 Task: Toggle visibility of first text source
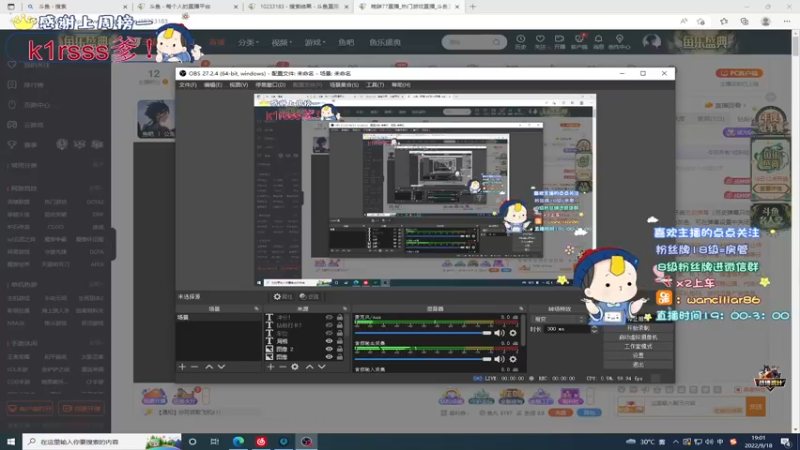point(329,317)
